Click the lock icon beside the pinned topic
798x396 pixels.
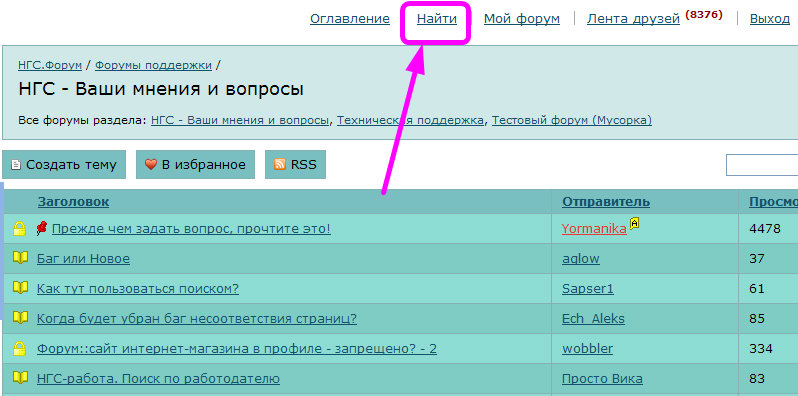19,229
